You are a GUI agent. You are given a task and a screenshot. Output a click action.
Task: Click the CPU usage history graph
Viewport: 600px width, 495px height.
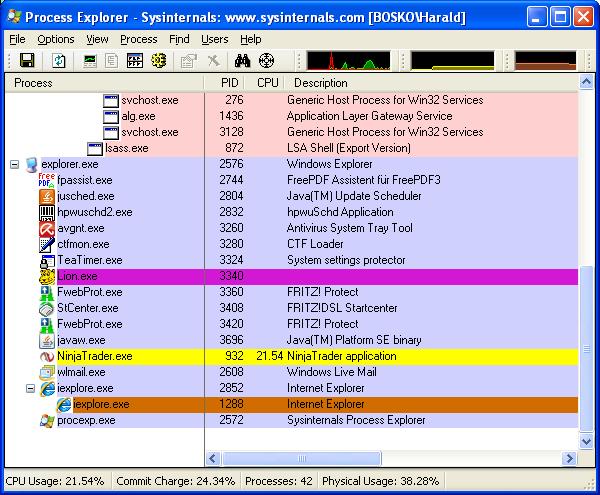coord(348,61)
